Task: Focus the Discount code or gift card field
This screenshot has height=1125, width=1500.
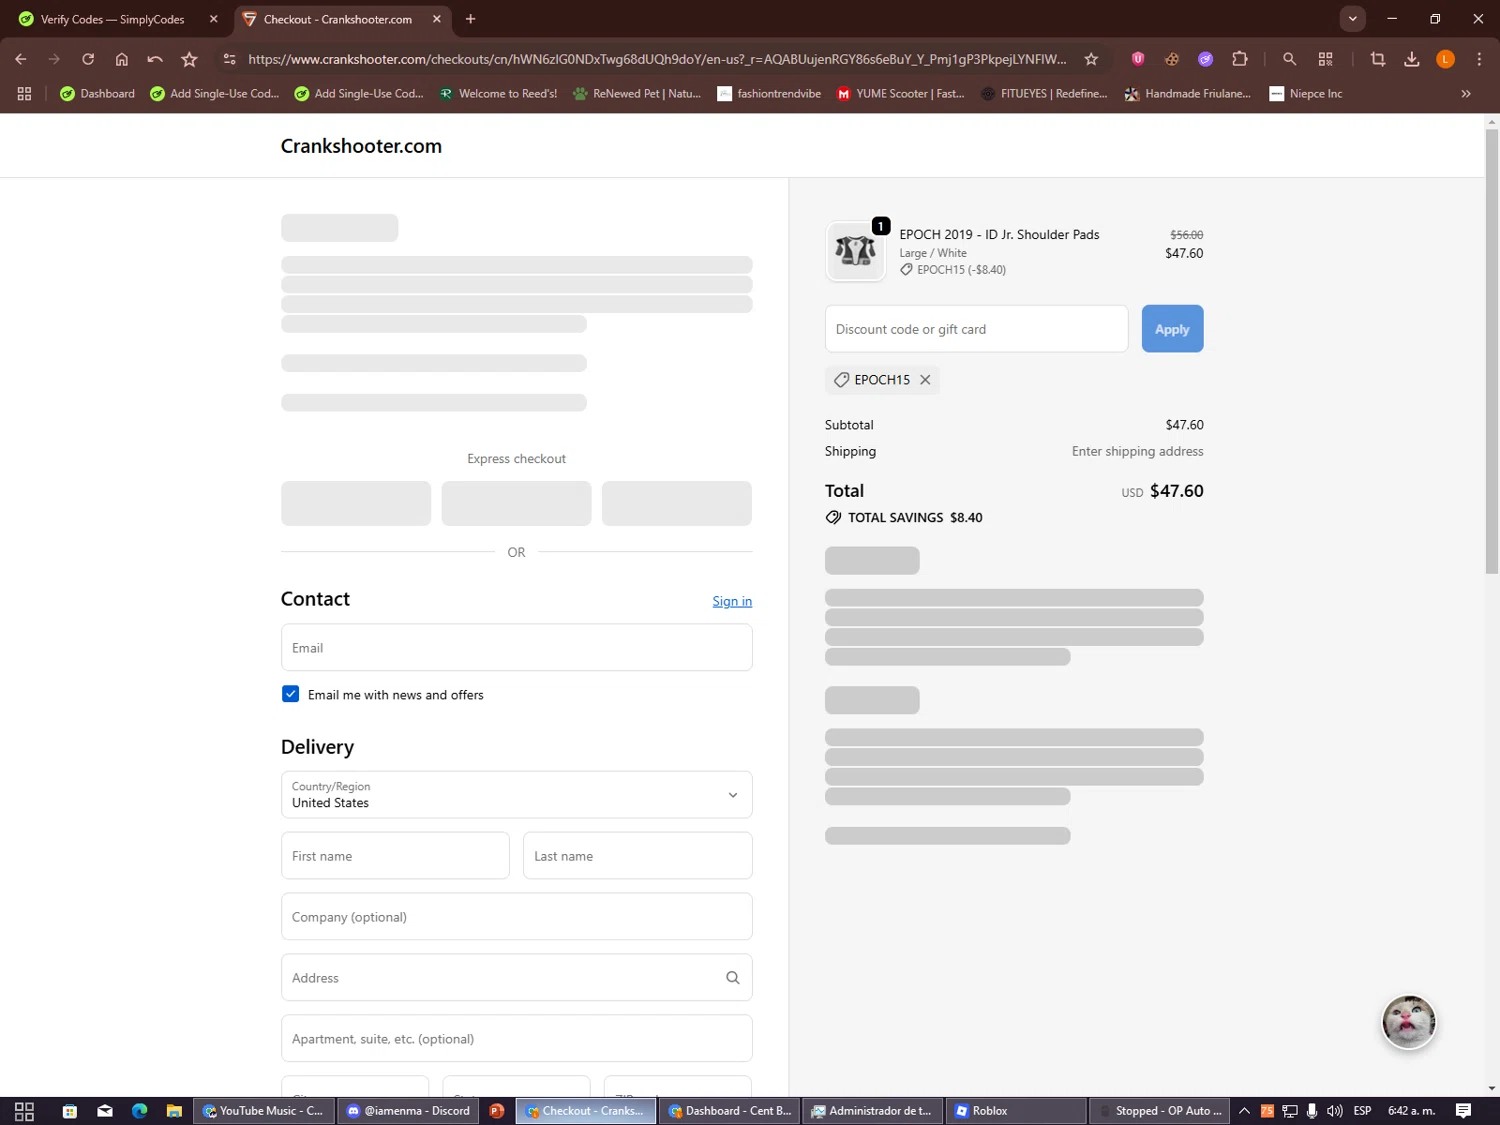Action: point(976,329)
